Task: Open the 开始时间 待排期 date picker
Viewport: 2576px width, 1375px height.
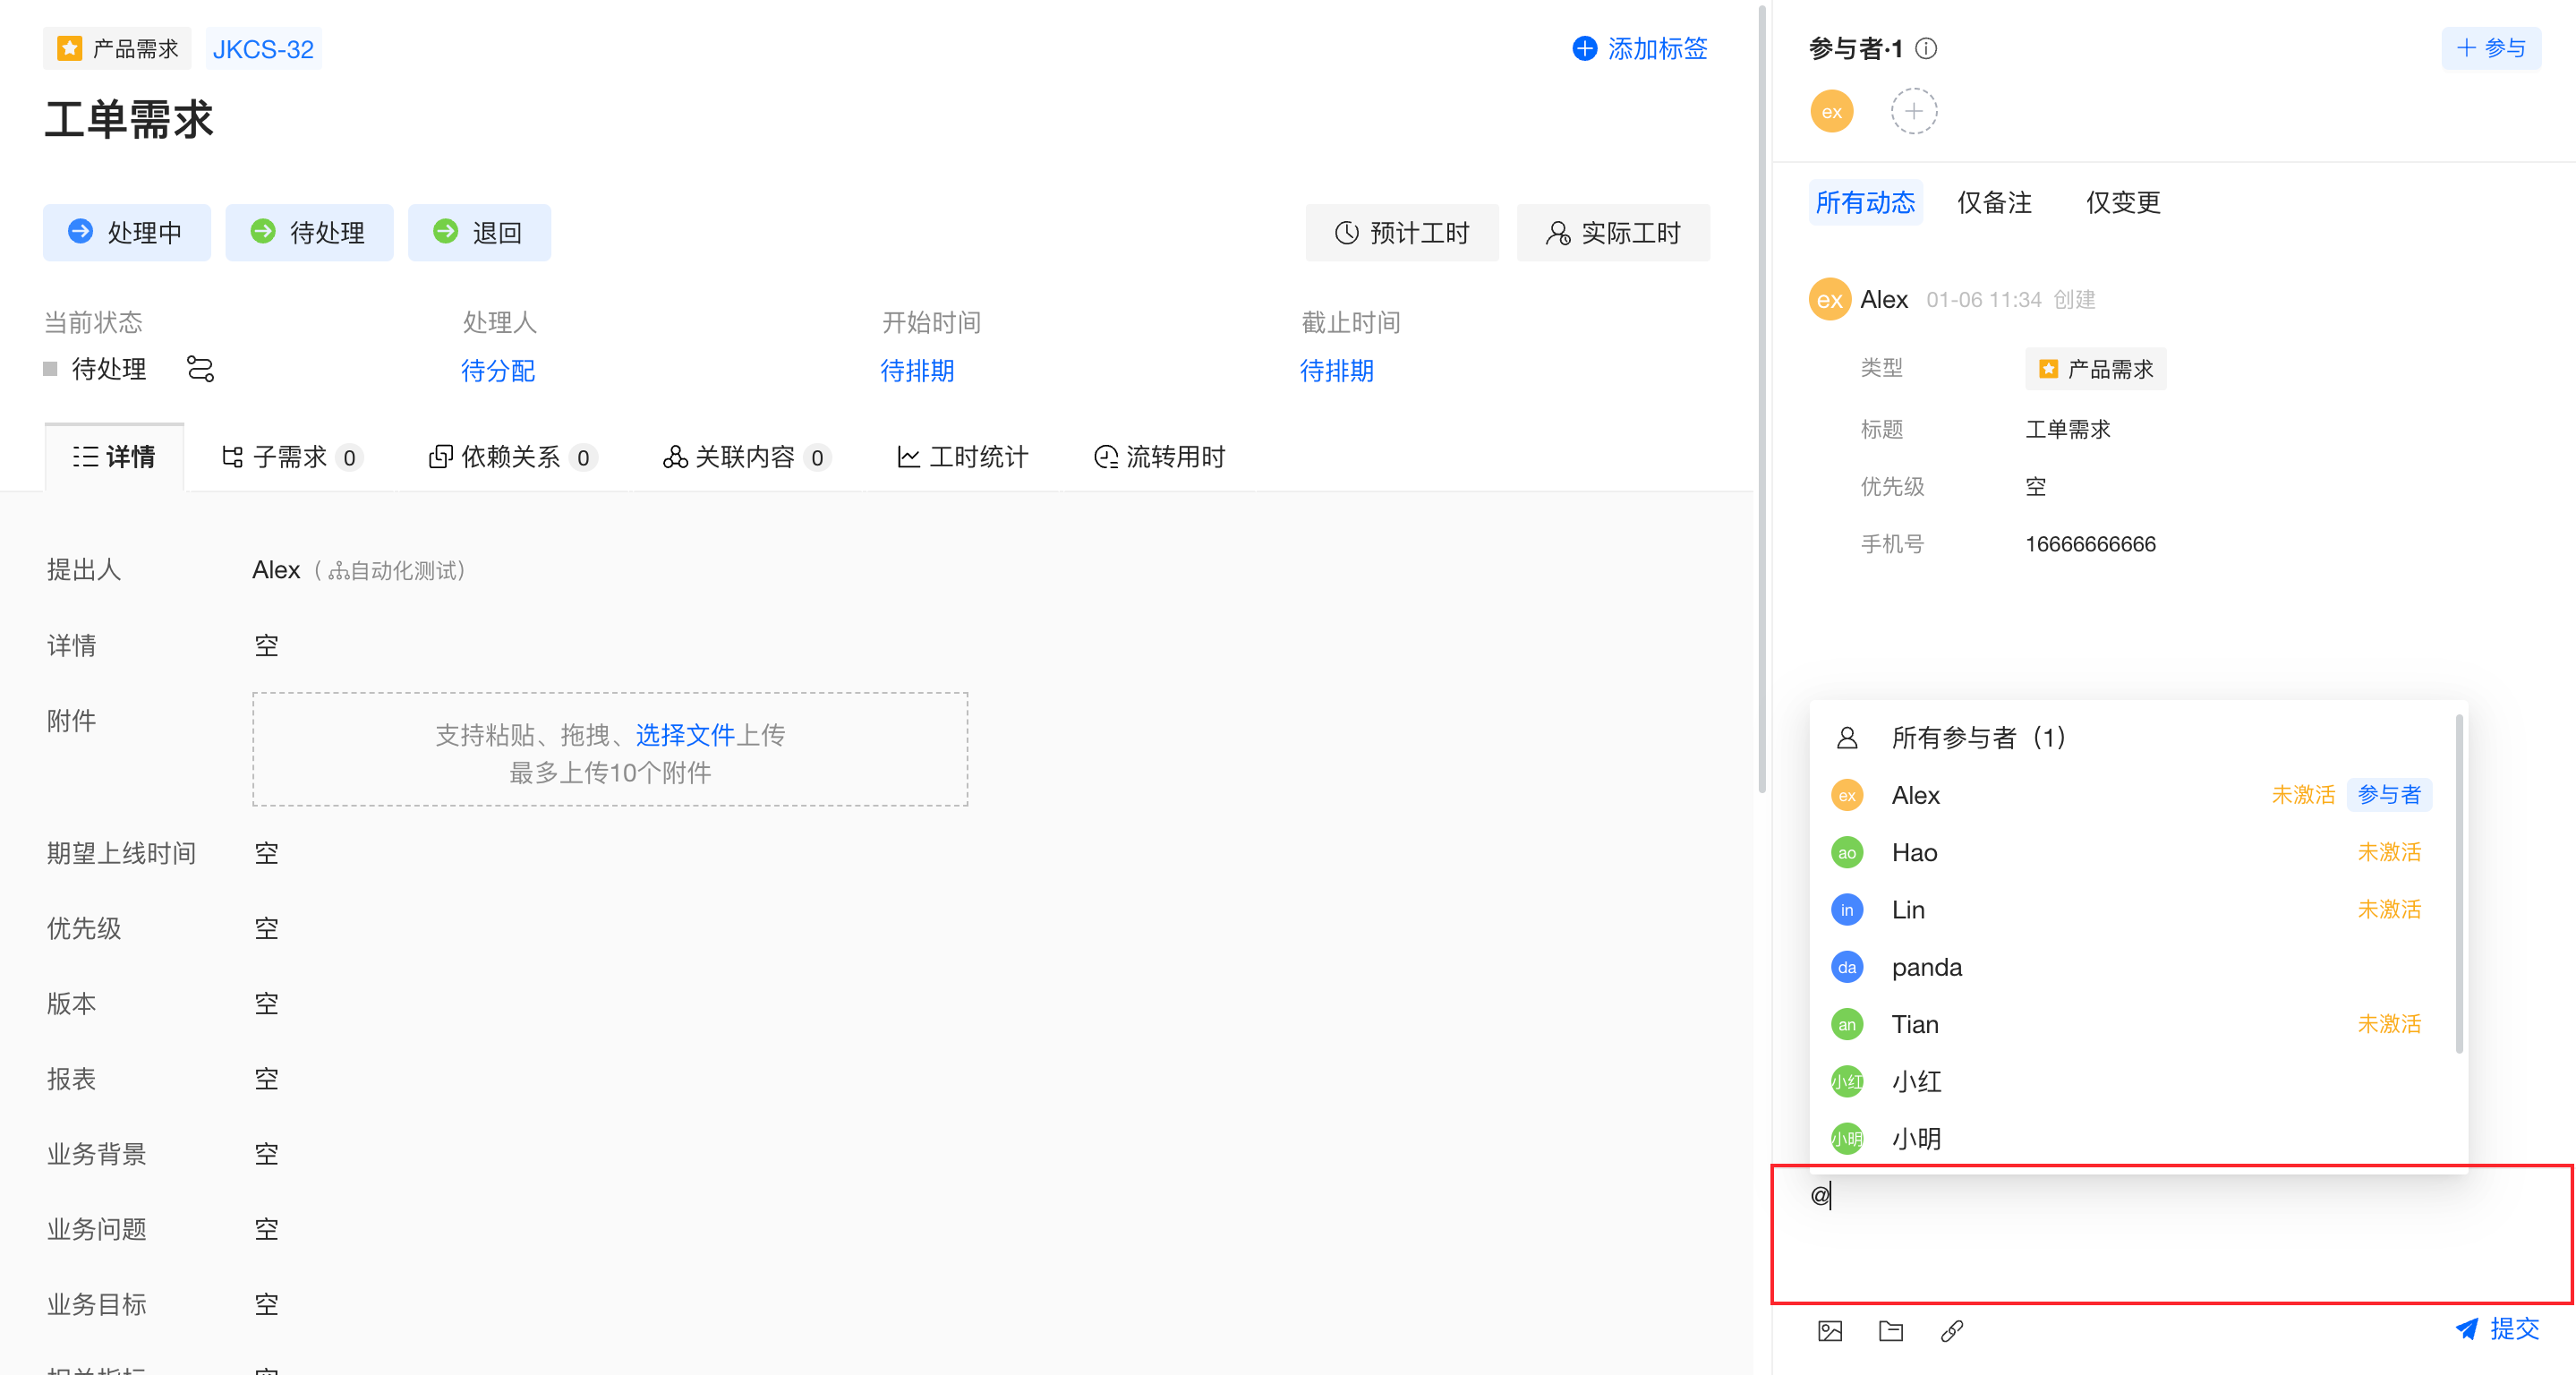Action: [916, 371]
